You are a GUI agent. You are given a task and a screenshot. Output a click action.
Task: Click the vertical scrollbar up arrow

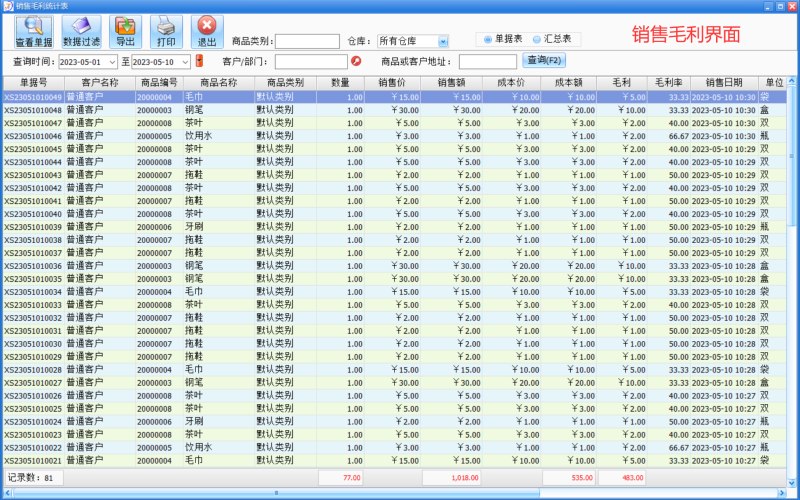(792, 81)
